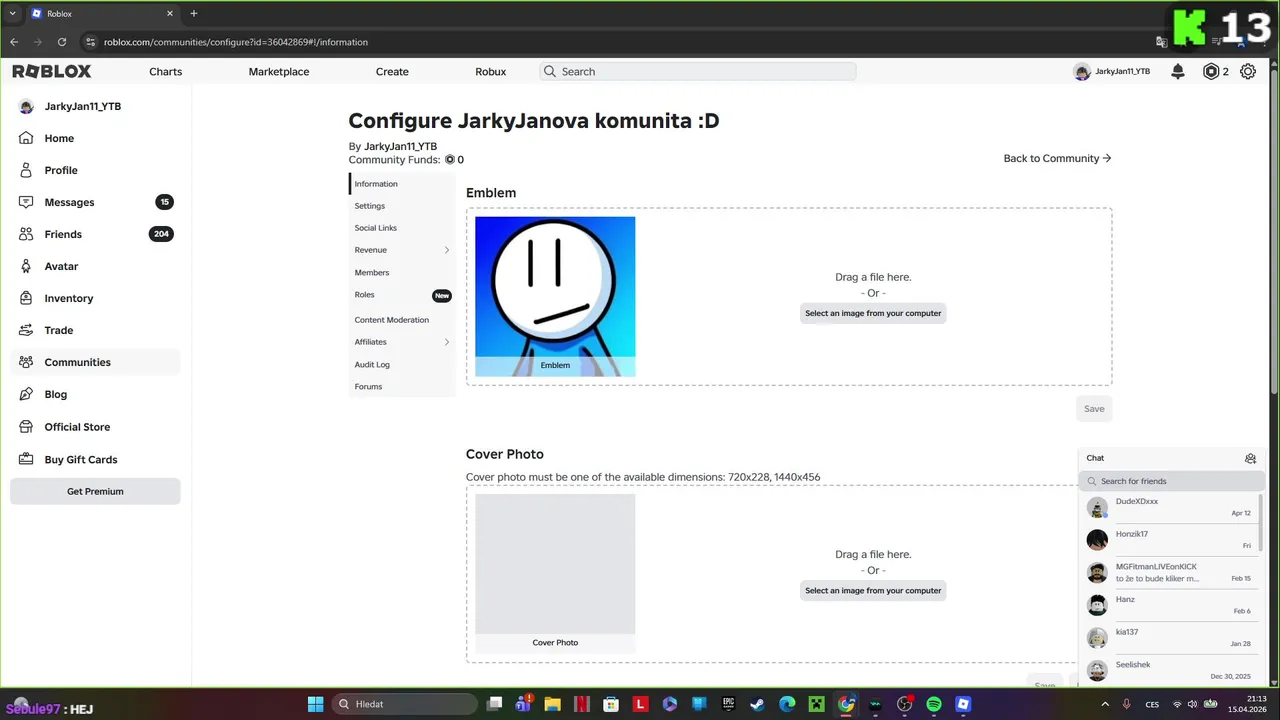The width and height of the screenshot is (1280, 720).
Task: Select an emblem image from computer
Action: click(x=873, y=313)
